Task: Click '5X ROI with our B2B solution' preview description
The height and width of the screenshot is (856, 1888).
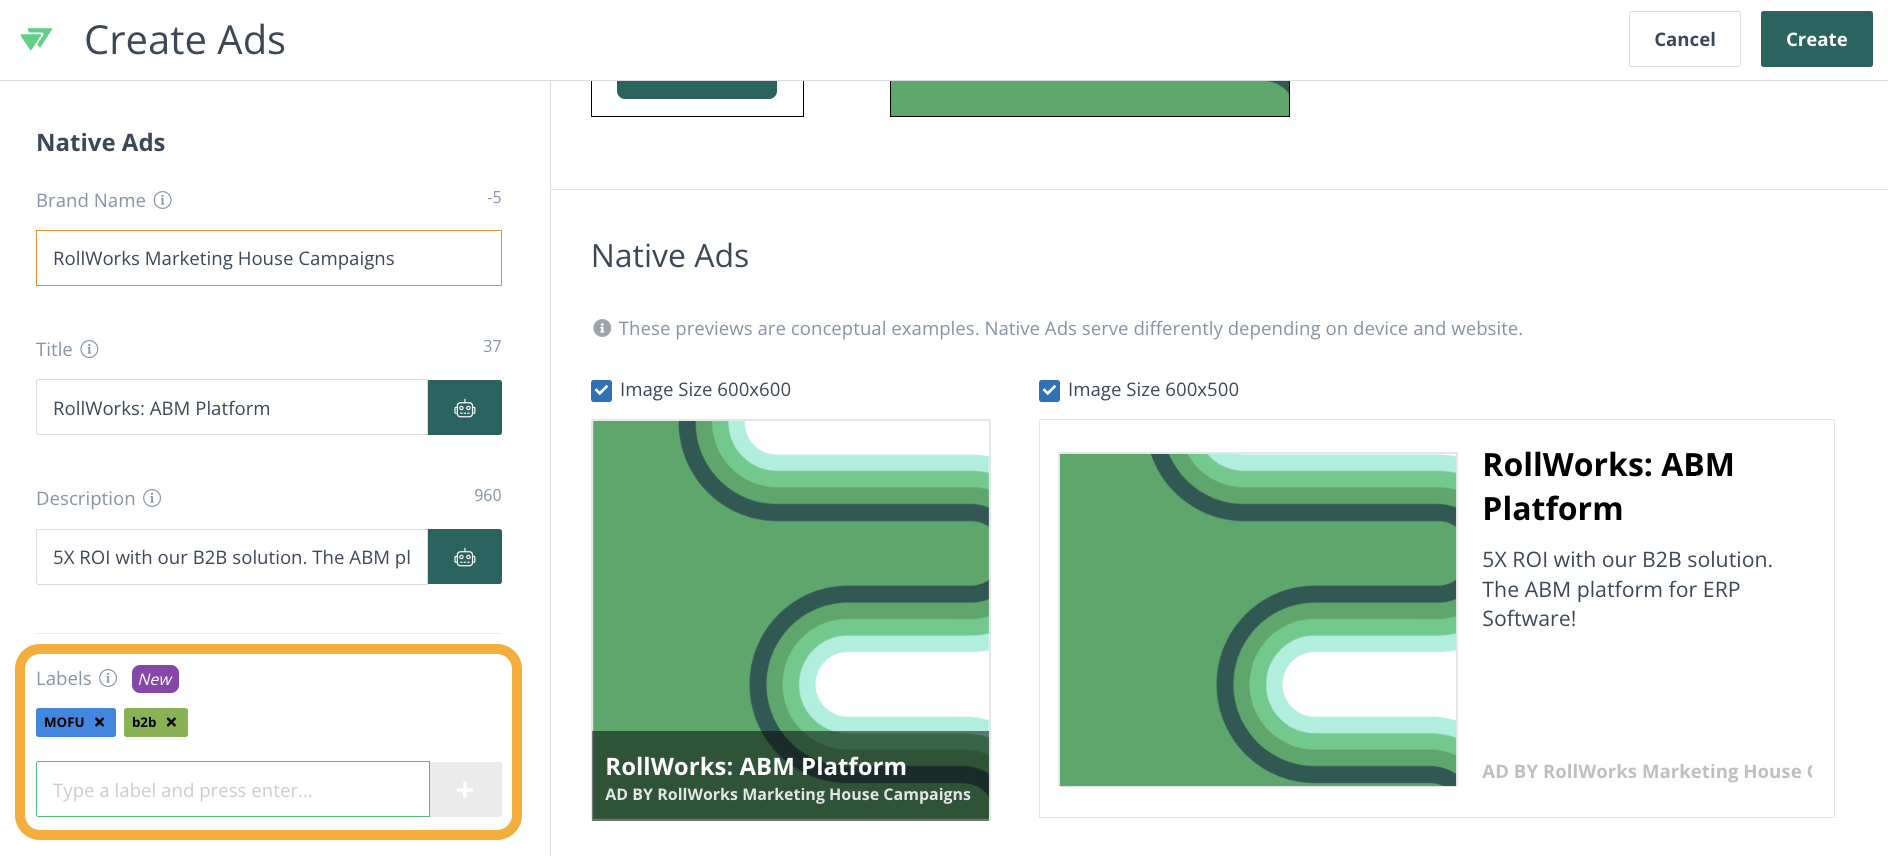Action: click(x=1627, y=589)
